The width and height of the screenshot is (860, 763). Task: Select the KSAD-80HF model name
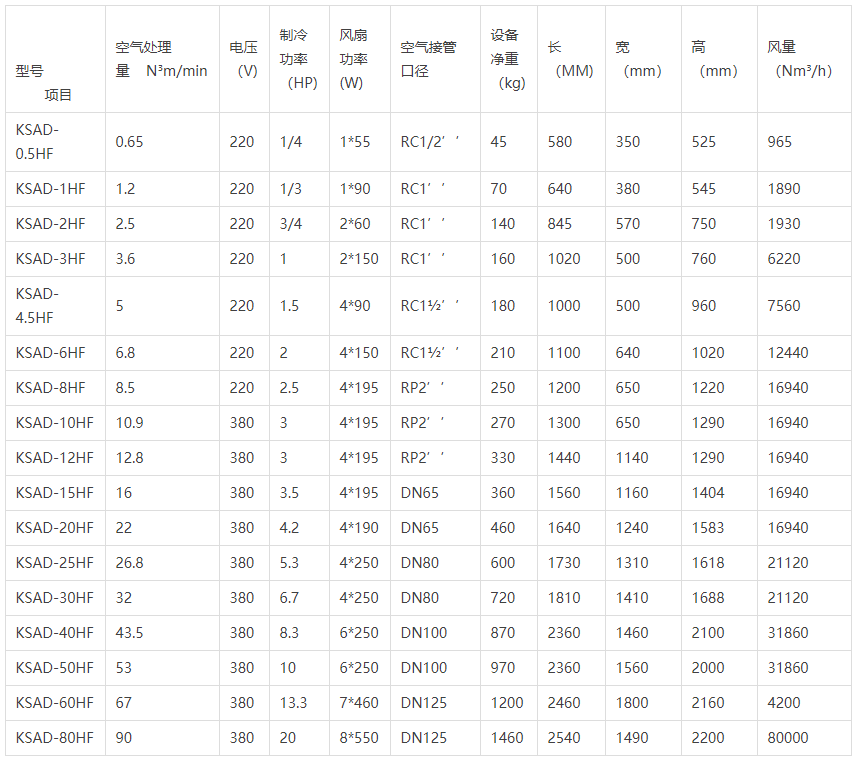(x=55, y=738)
